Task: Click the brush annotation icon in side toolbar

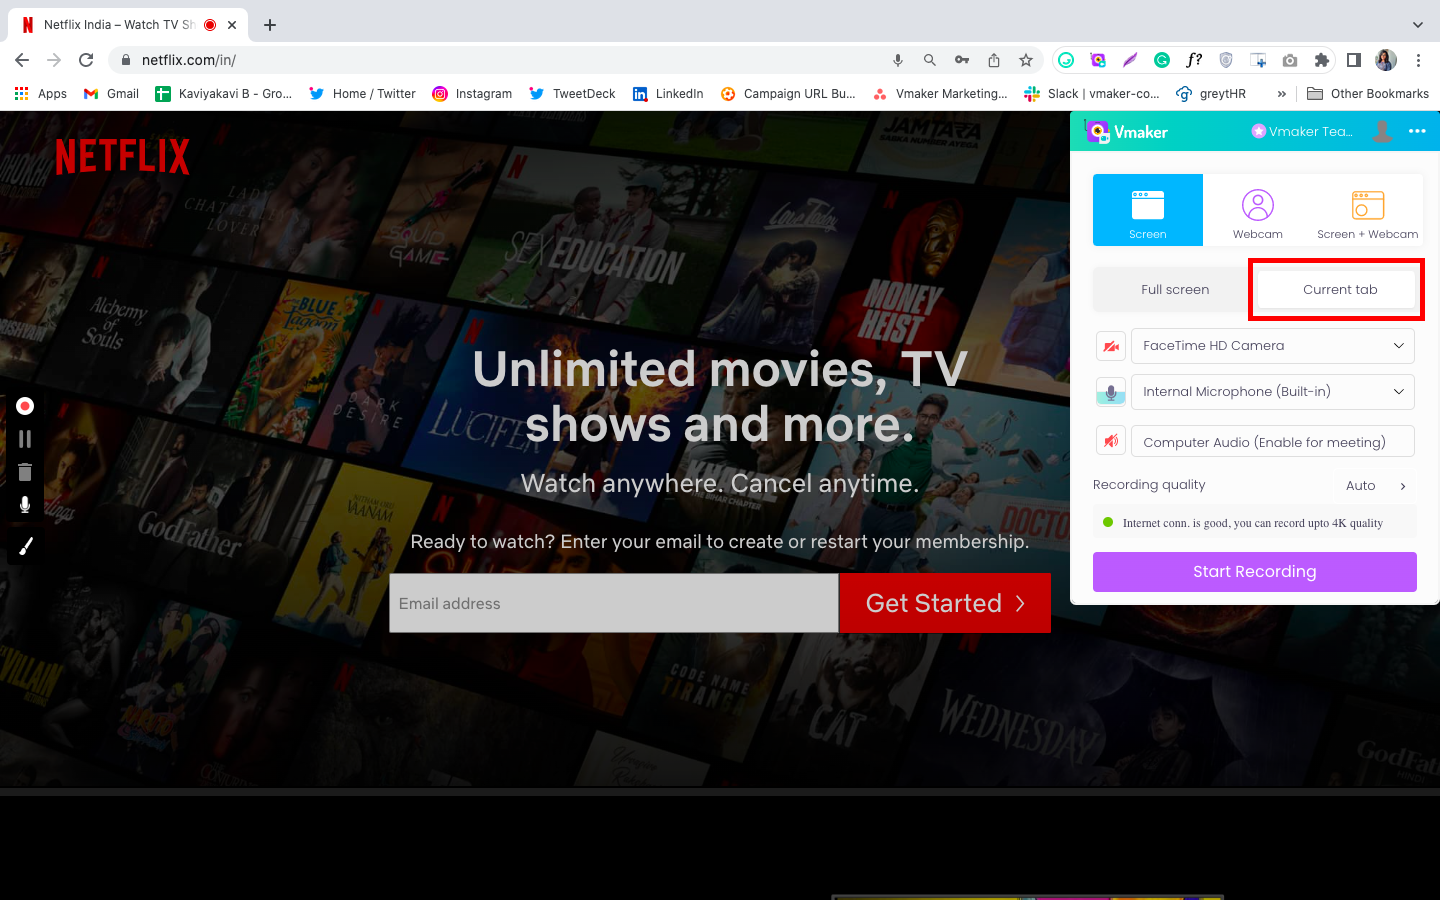Action: point(25,546)
